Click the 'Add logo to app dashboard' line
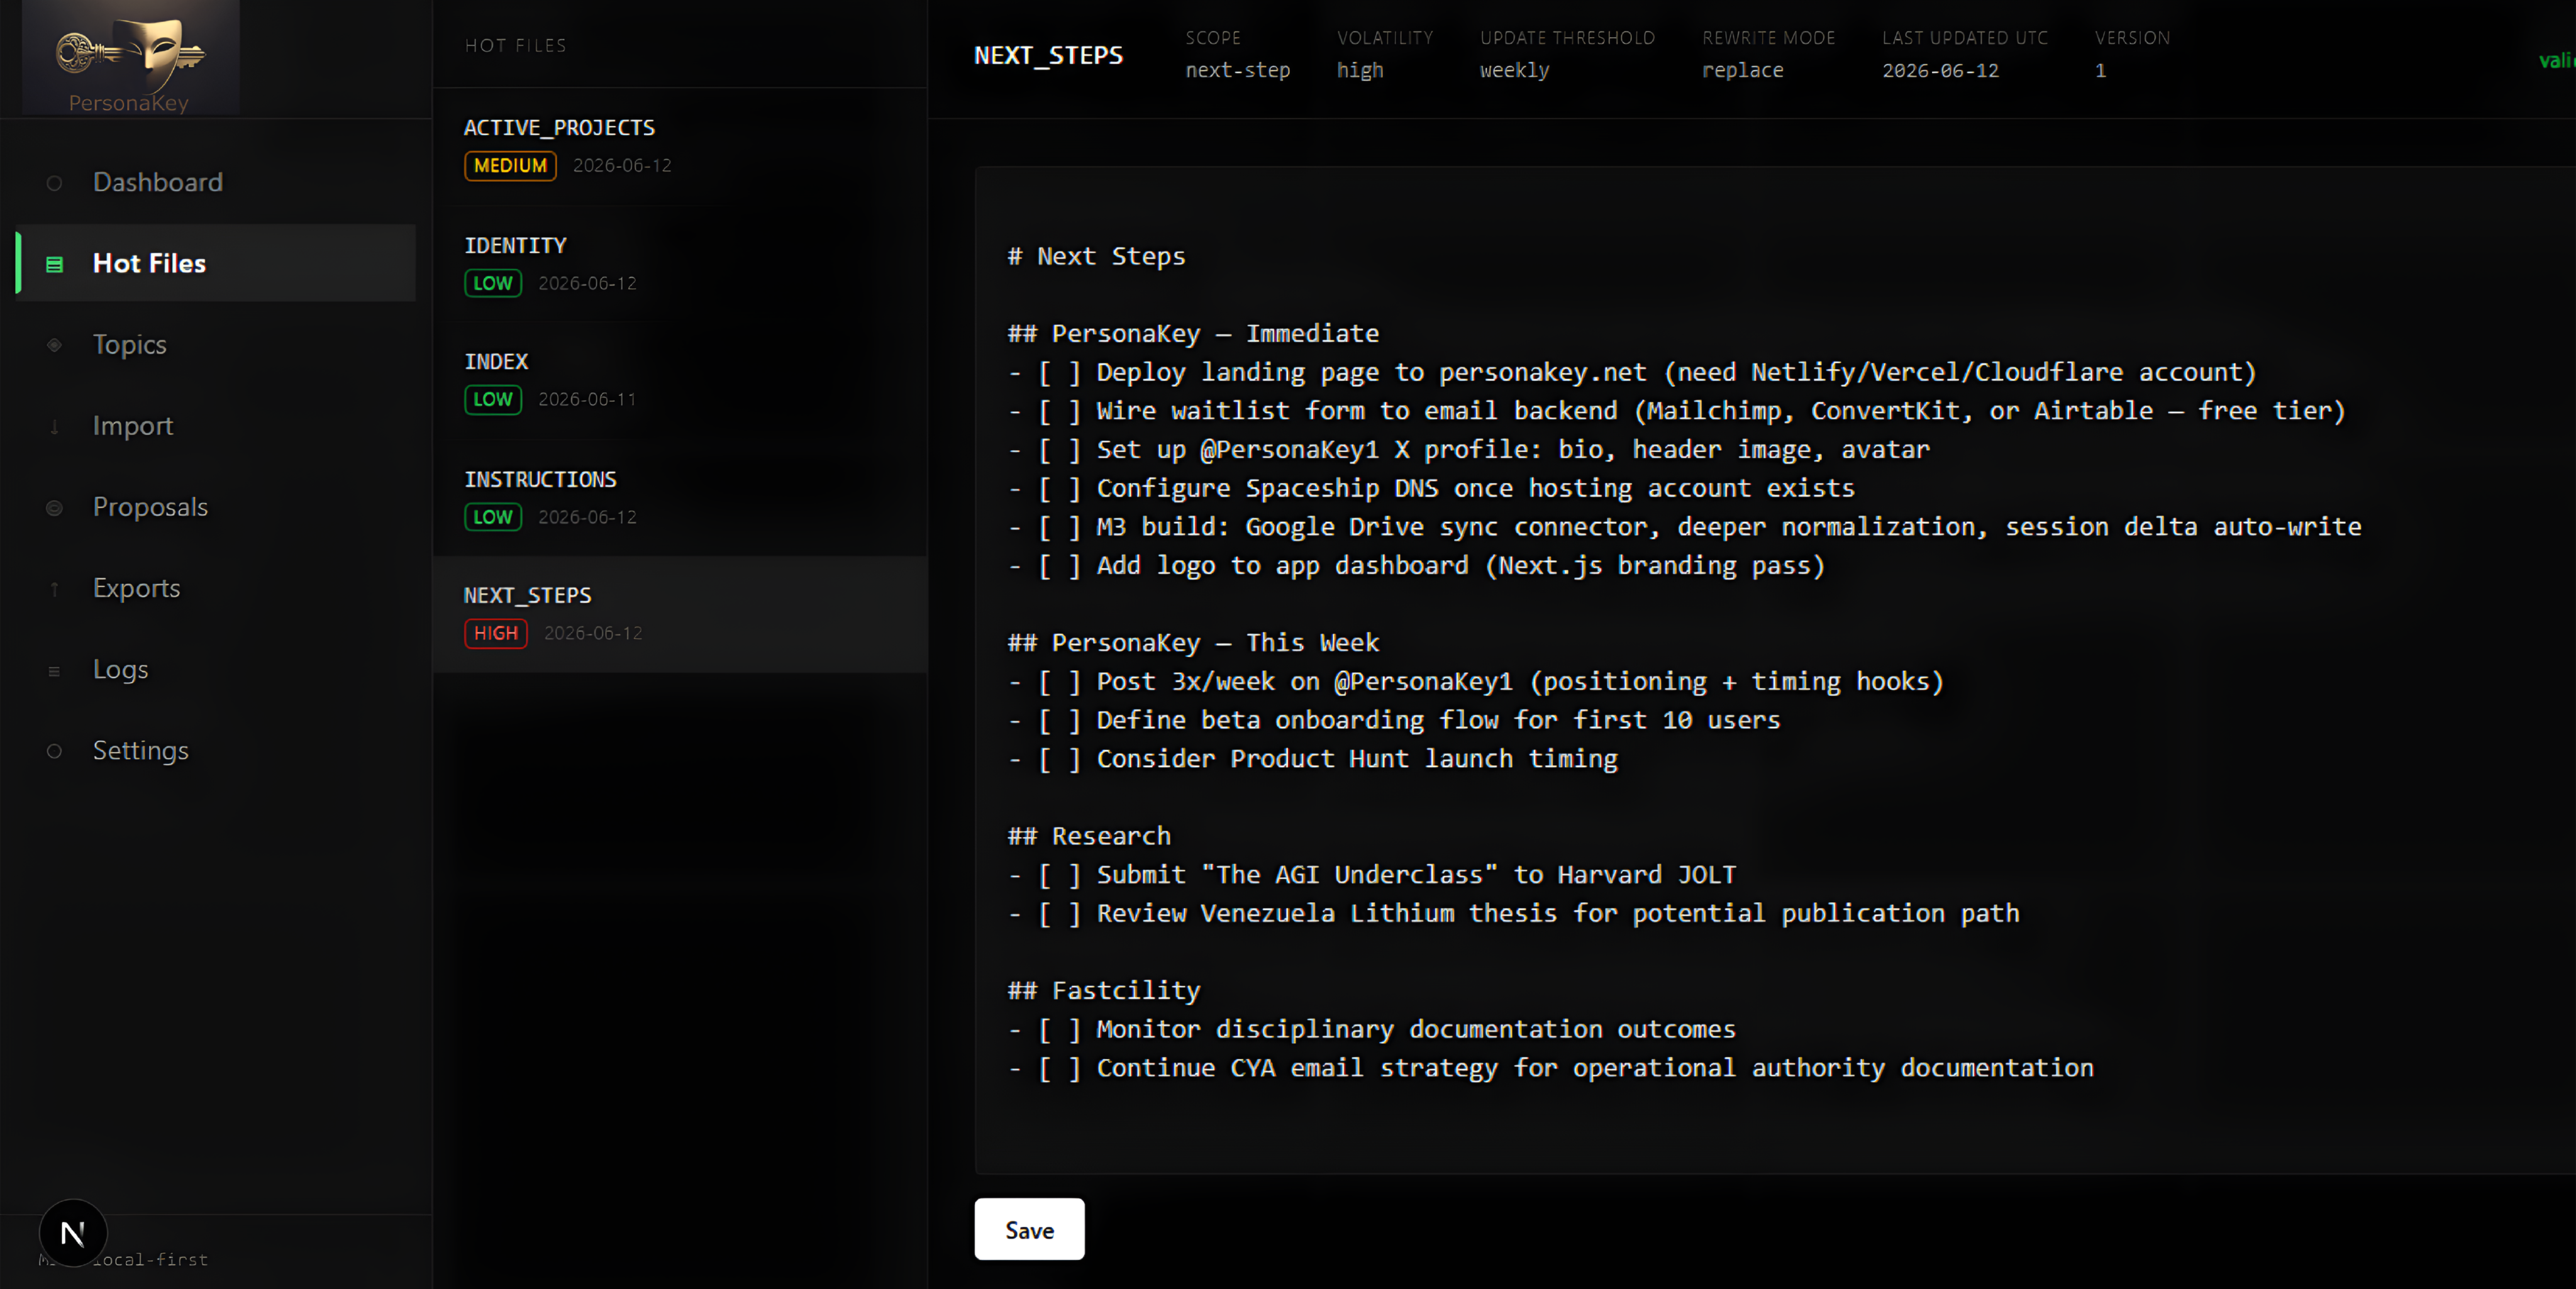This screenshot has height=1289, width=2576. pyautogui.click(x=1416, y=565)
